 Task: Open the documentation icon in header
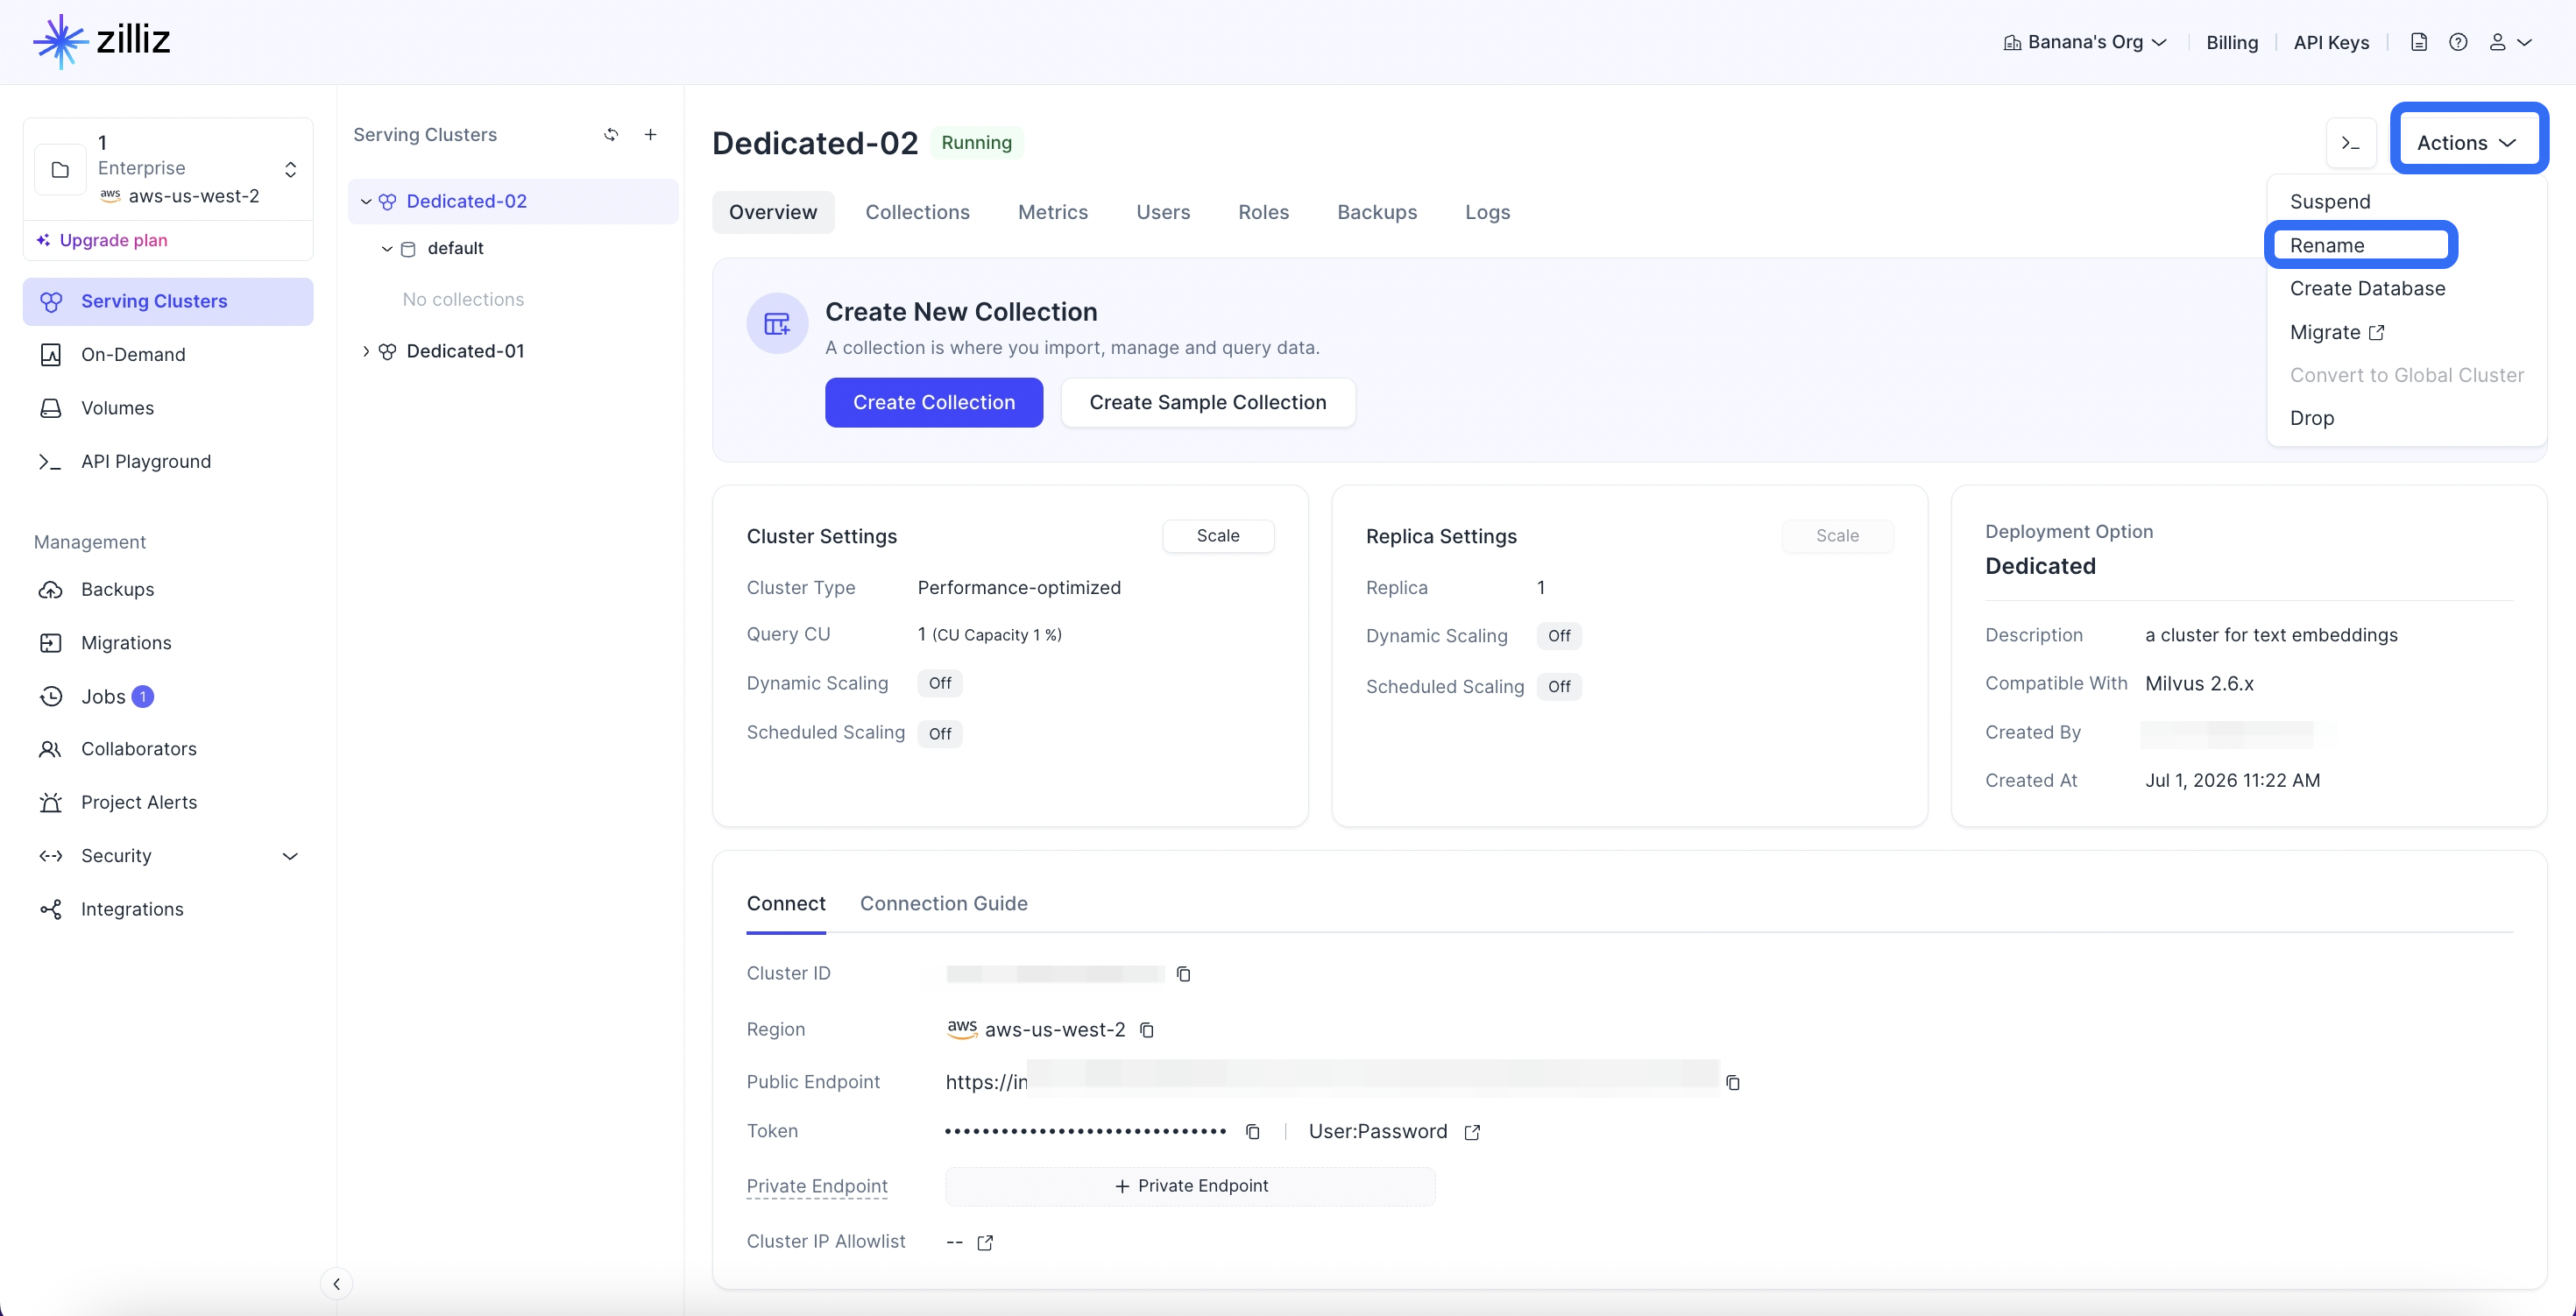tap(2419, 42)
